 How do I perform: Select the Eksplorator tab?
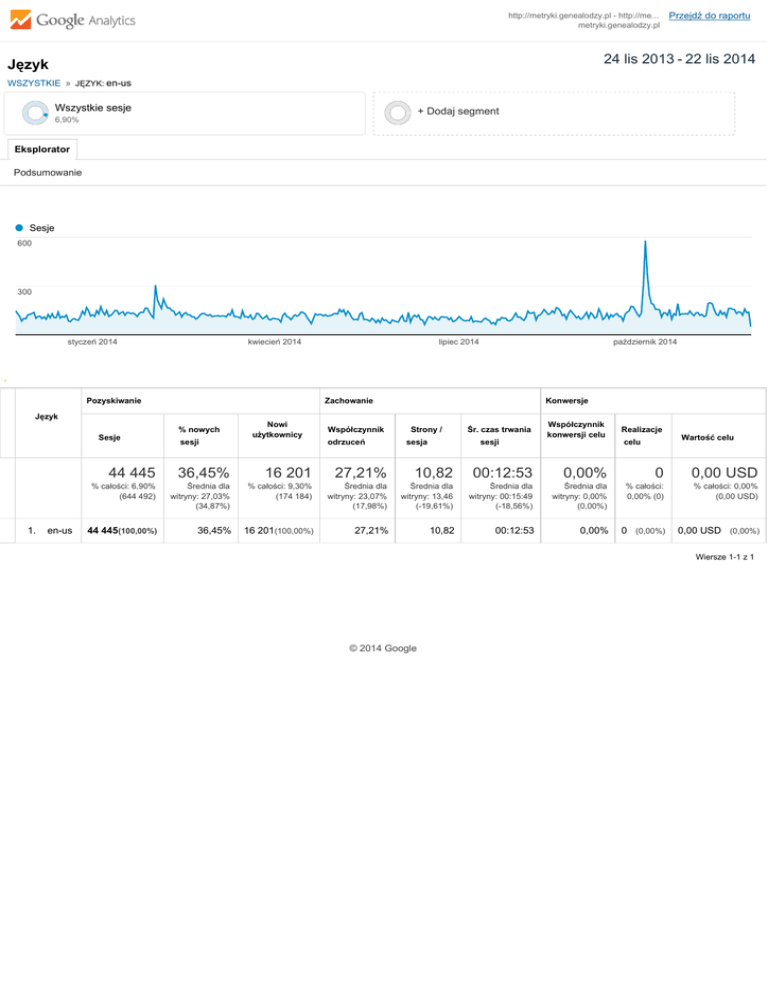[42, 149]
